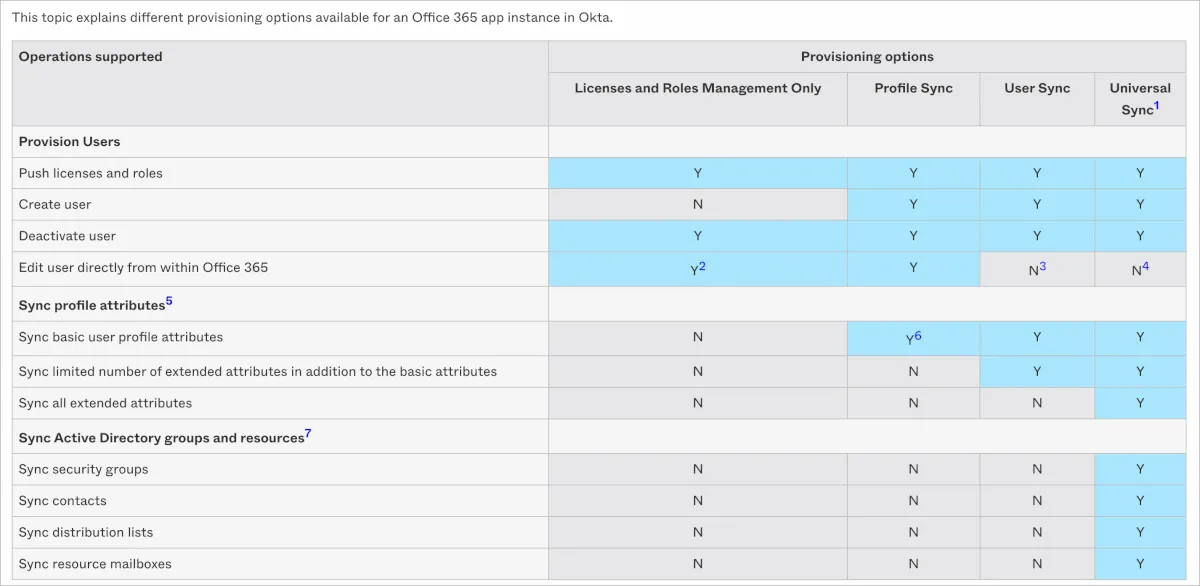Viewport: 1200px width, 586px height.
Task: Select the Sync all extended attributes label
Action: pyautogui.click(x=105, y=403)
